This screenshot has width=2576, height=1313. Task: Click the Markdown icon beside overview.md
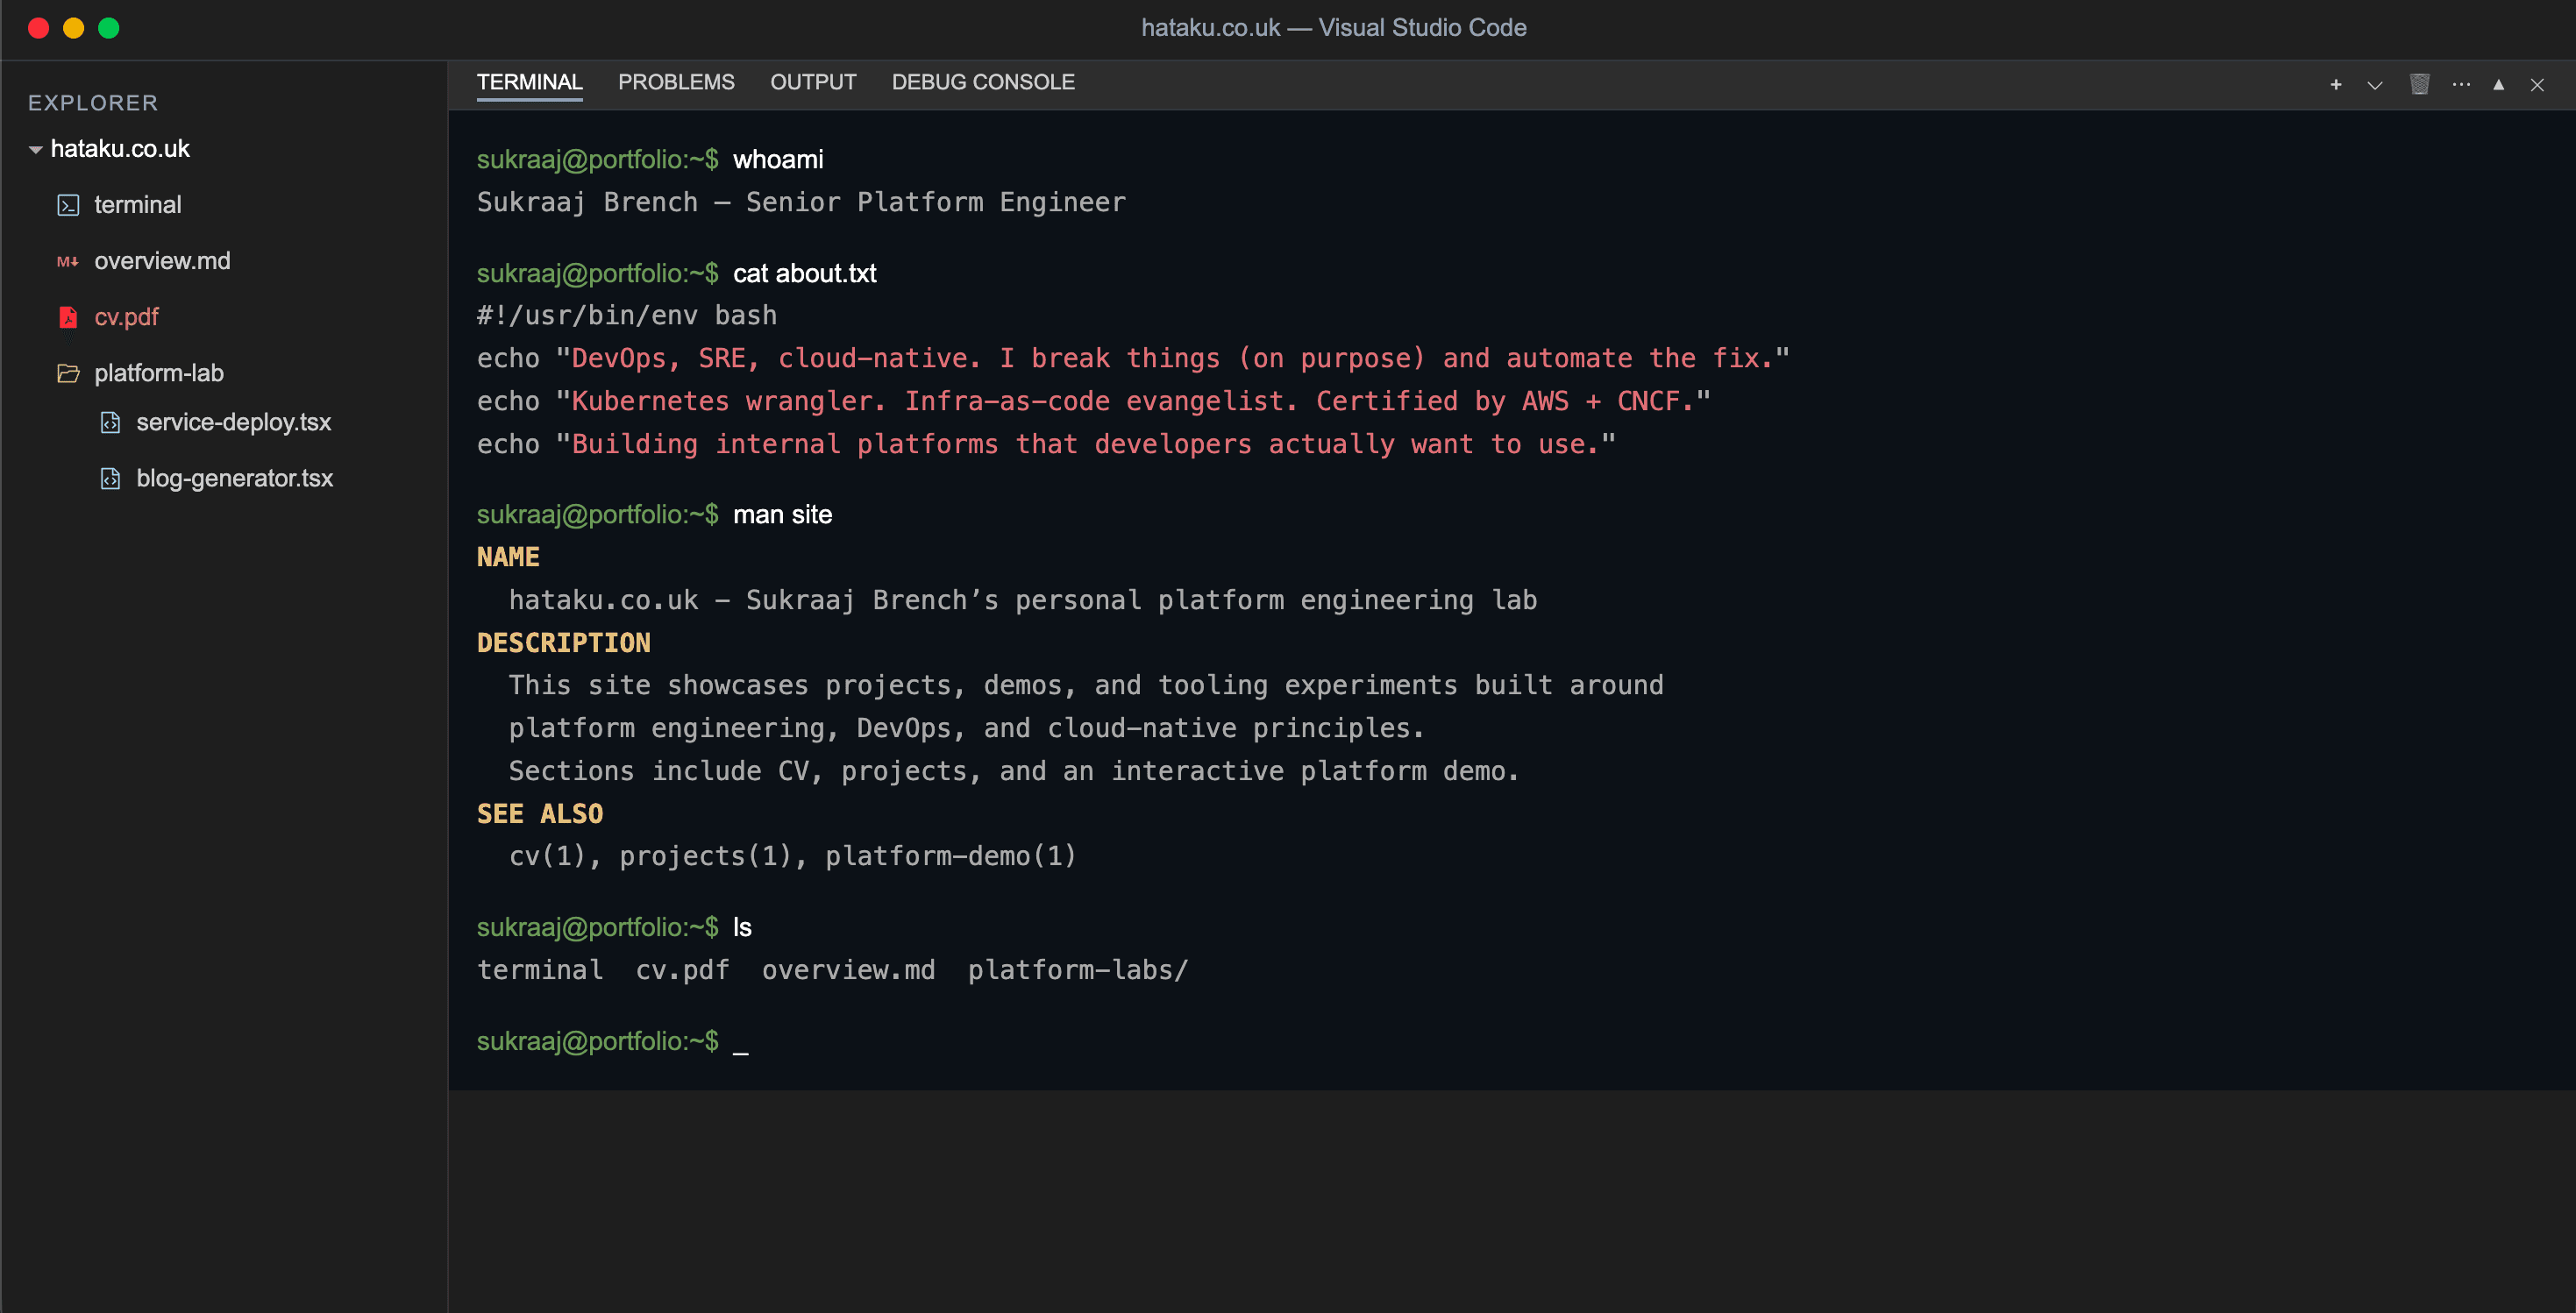tap(67, 261)
